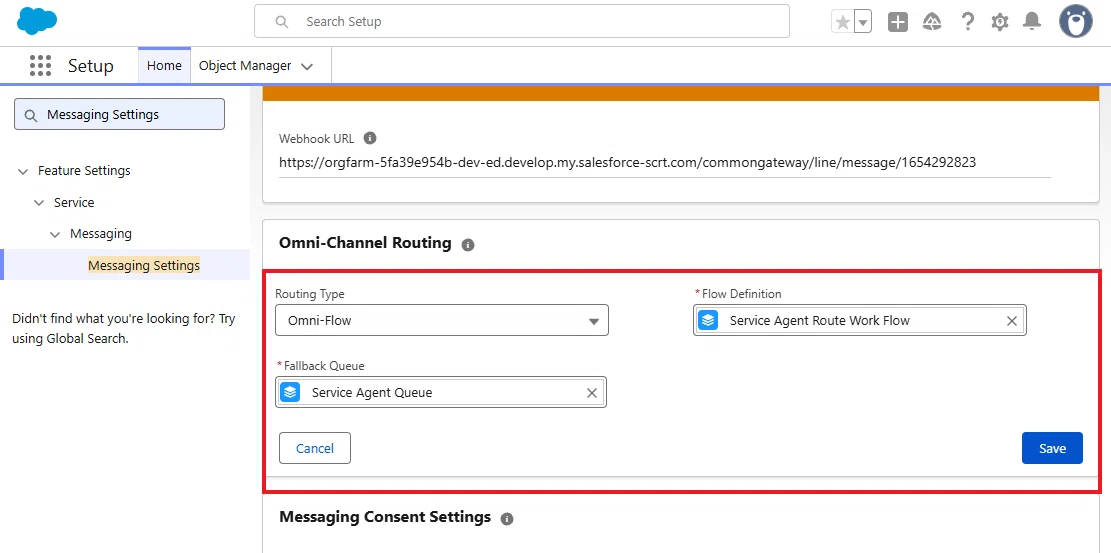The width and height of the screenshot is (1111, 553).
Task: Open the App Launcher dots grid
Action: pos(40,65)
